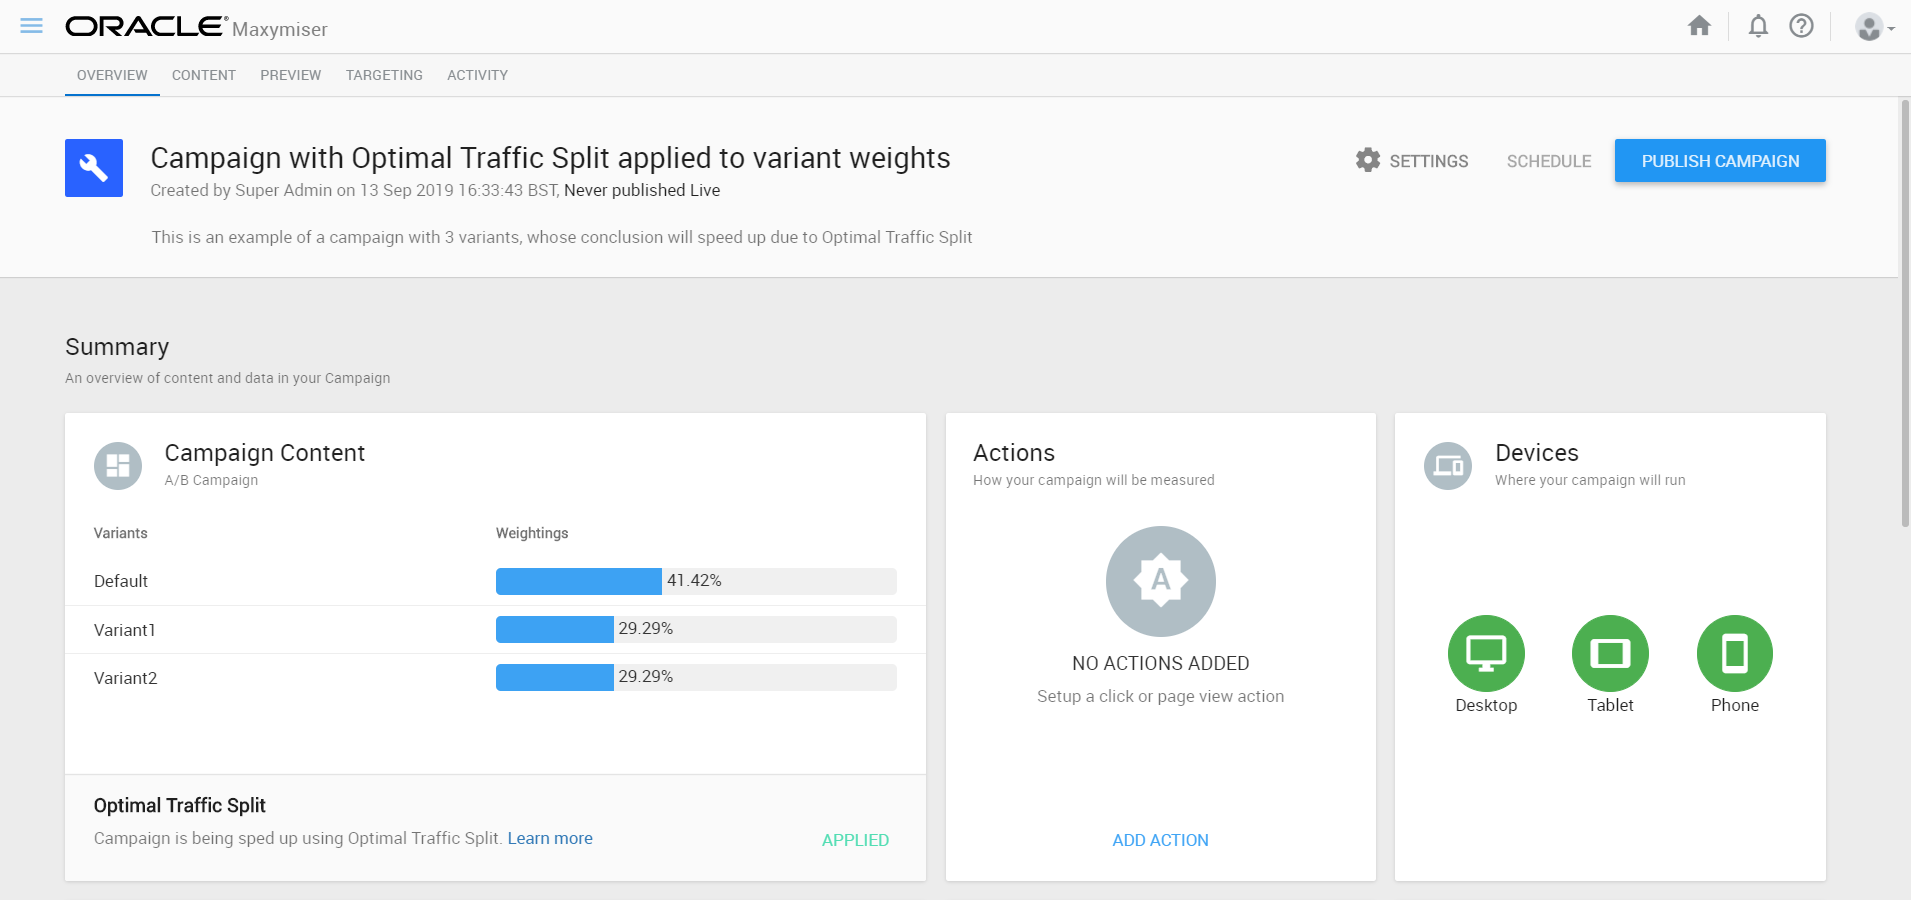Expand the user account dropdown
The height and width of the screenshot is (900, 1911).
tap(1874, 27)
